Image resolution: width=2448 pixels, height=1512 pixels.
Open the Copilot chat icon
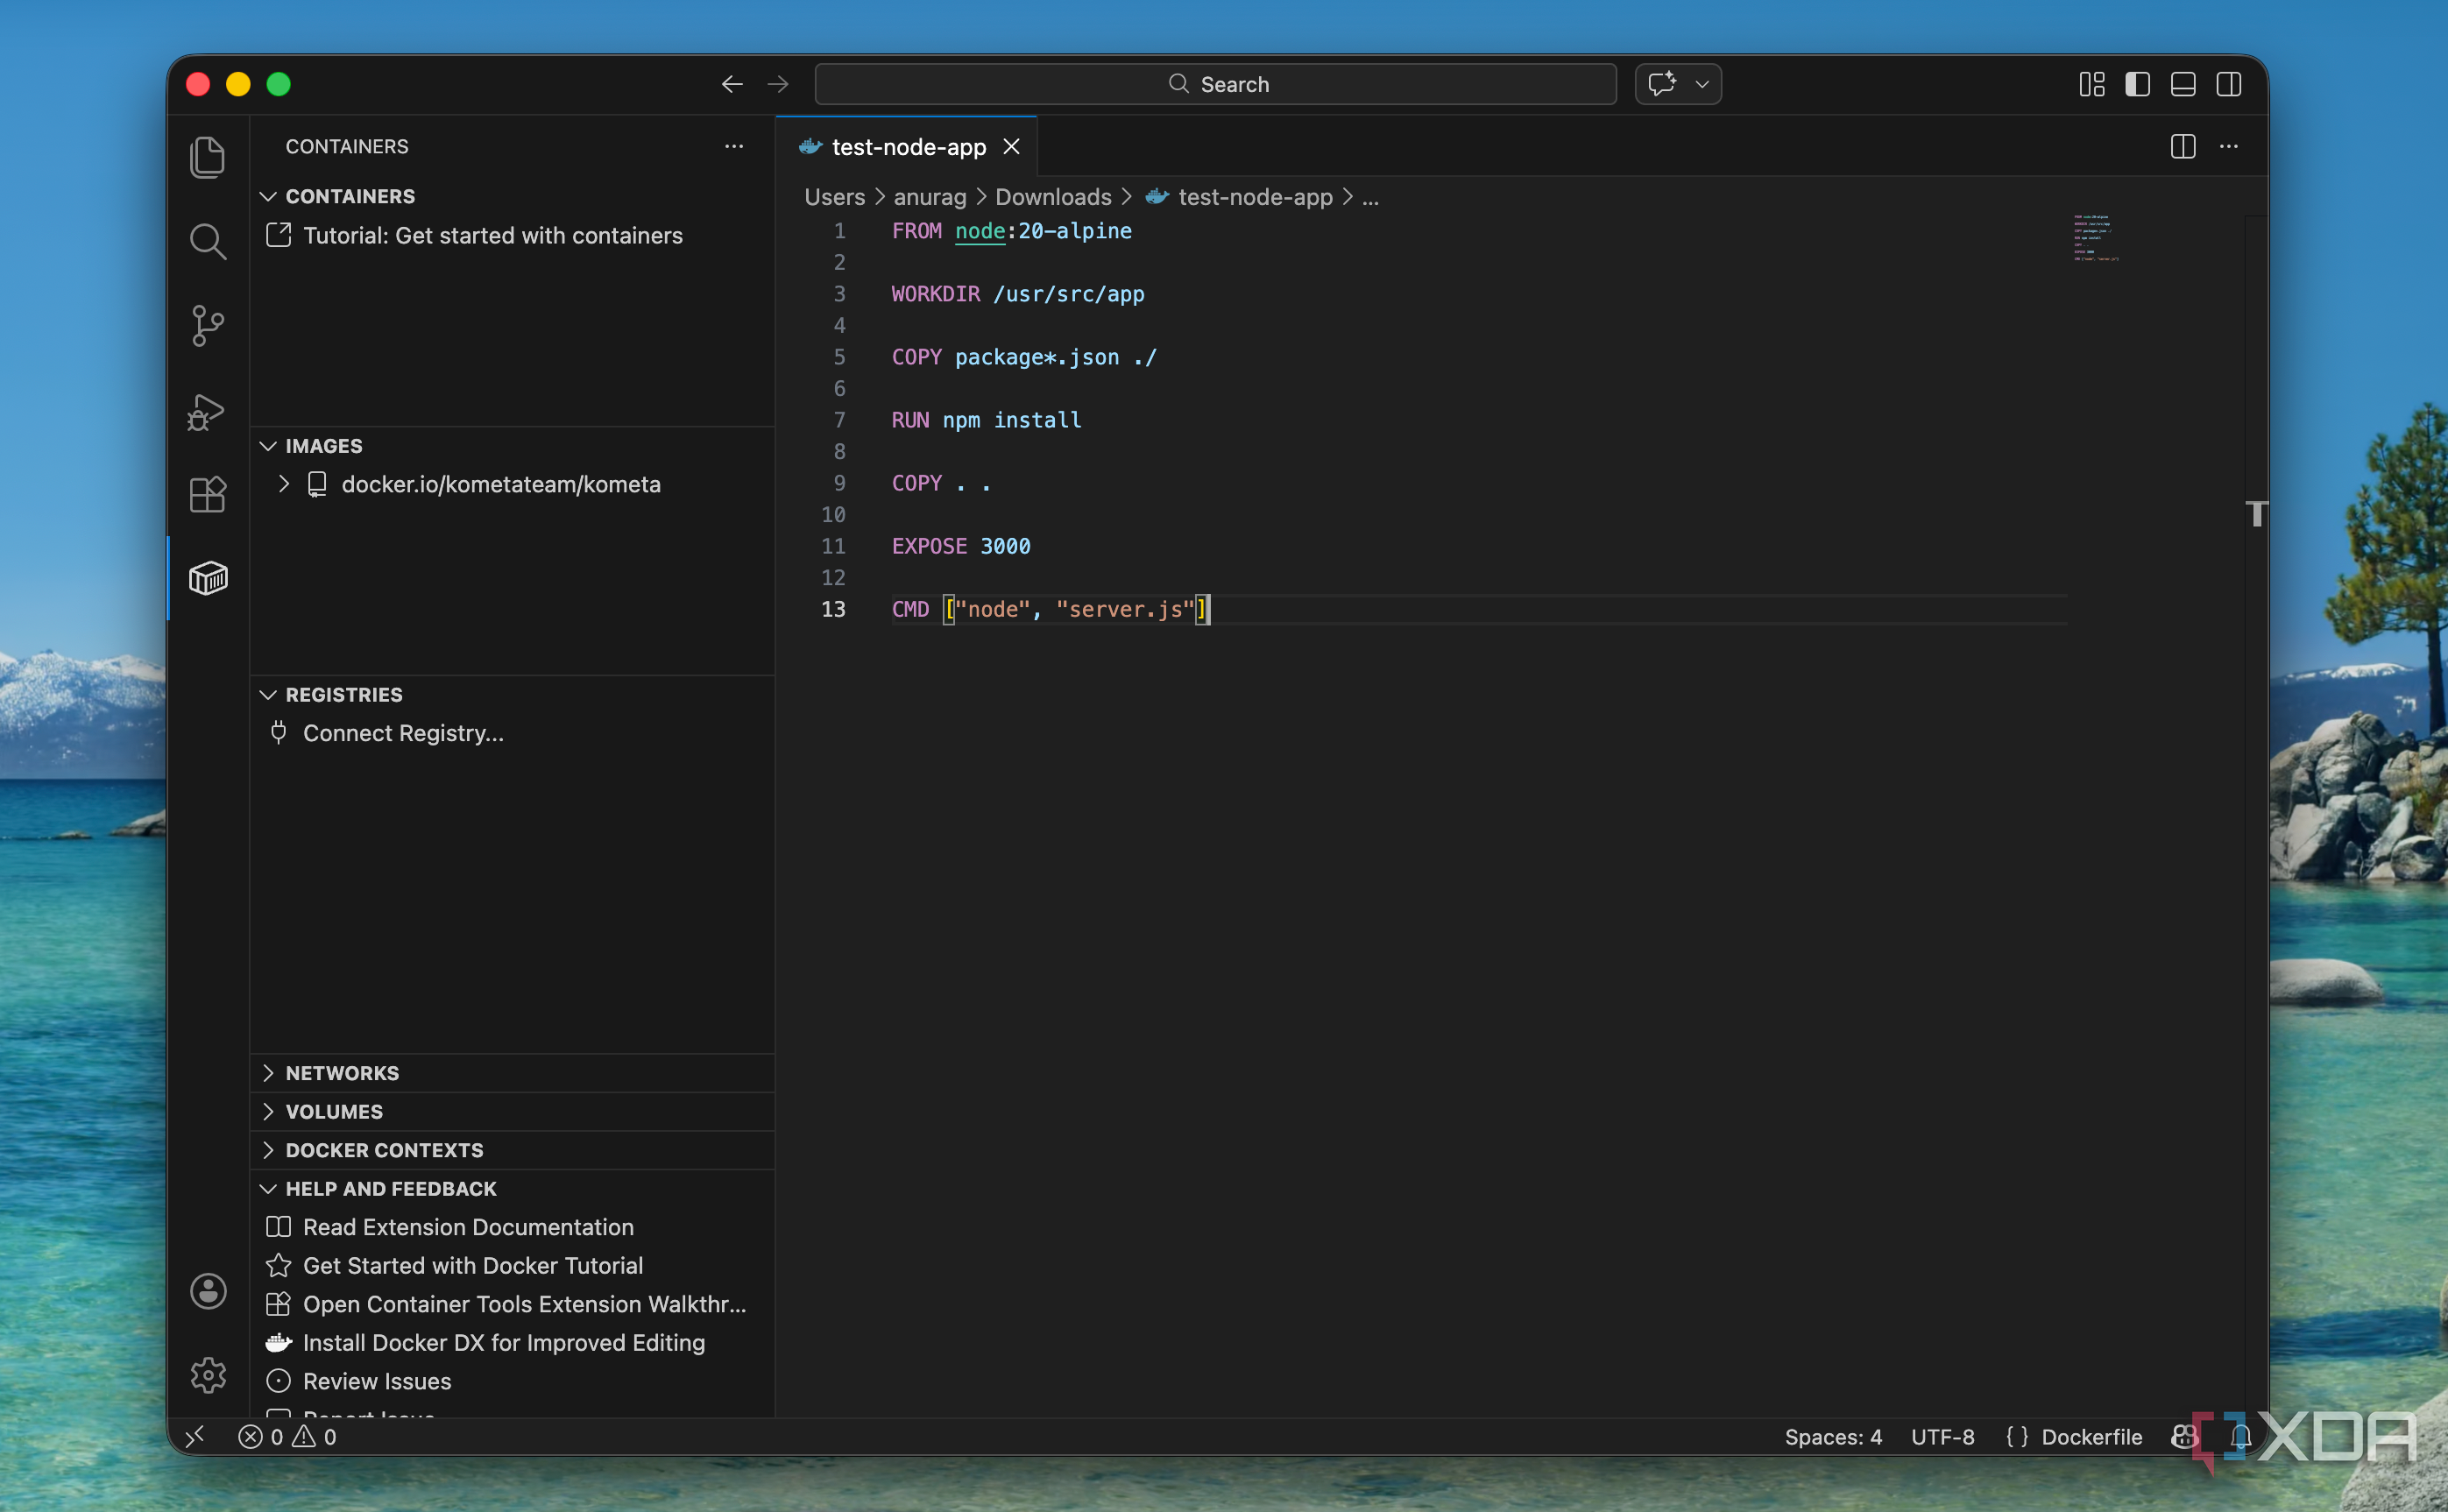coord(1662,84)
